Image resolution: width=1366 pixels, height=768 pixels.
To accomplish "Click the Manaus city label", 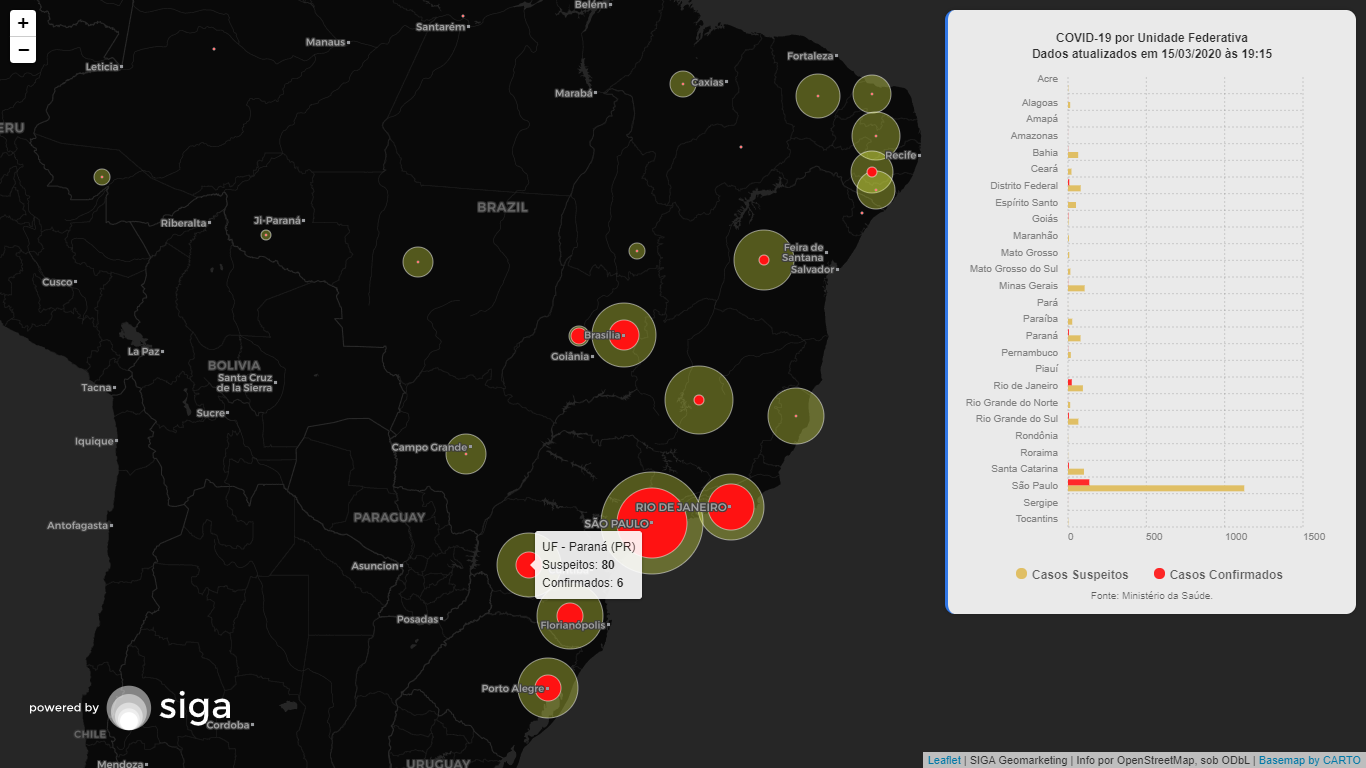I will (324, 42).
